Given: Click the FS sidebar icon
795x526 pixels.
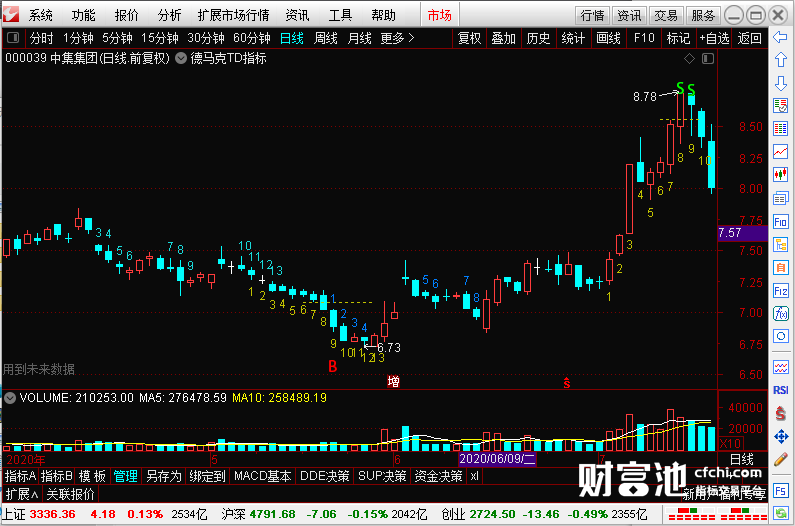Looking at the screenshot, I should click(780, 490).
